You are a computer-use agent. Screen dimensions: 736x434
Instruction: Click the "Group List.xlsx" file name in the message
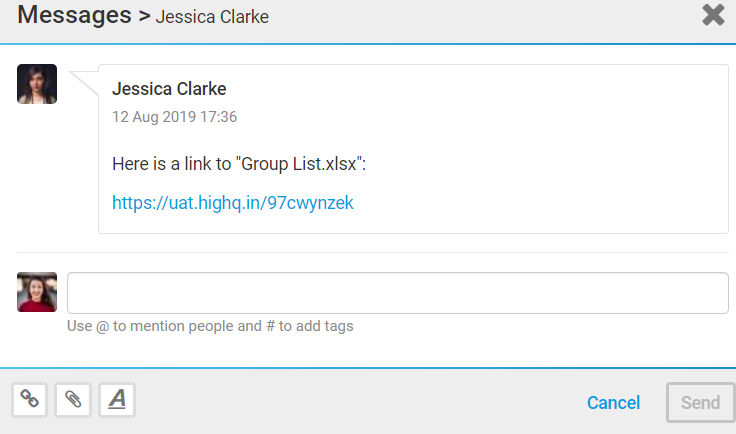(x=299, y=164)
